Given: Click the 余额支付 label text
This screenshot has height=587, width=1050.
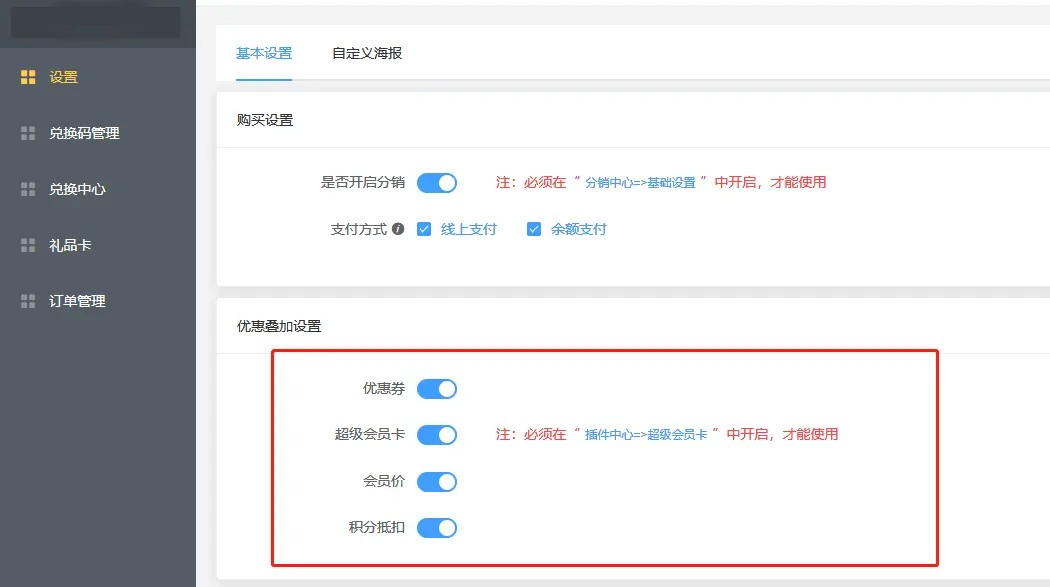Looking at the screenshot, I should point(579,230).
